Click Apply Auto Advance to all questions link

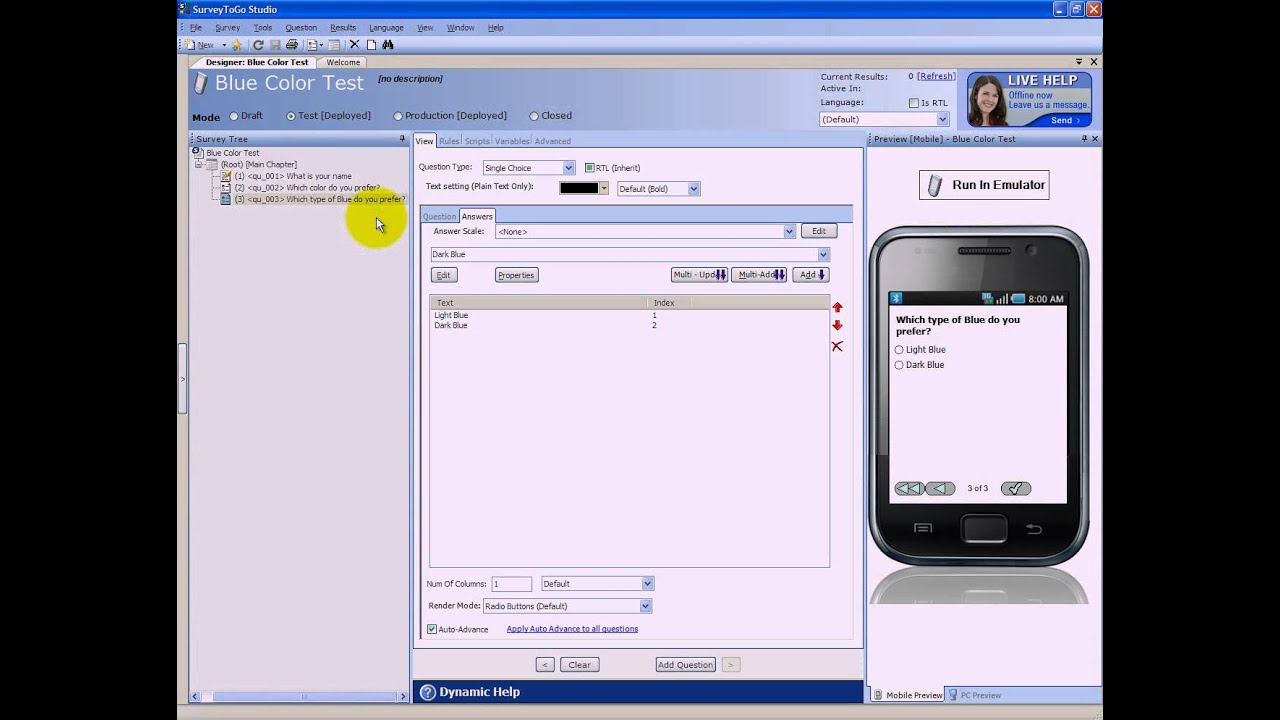[x=572, y=629]
